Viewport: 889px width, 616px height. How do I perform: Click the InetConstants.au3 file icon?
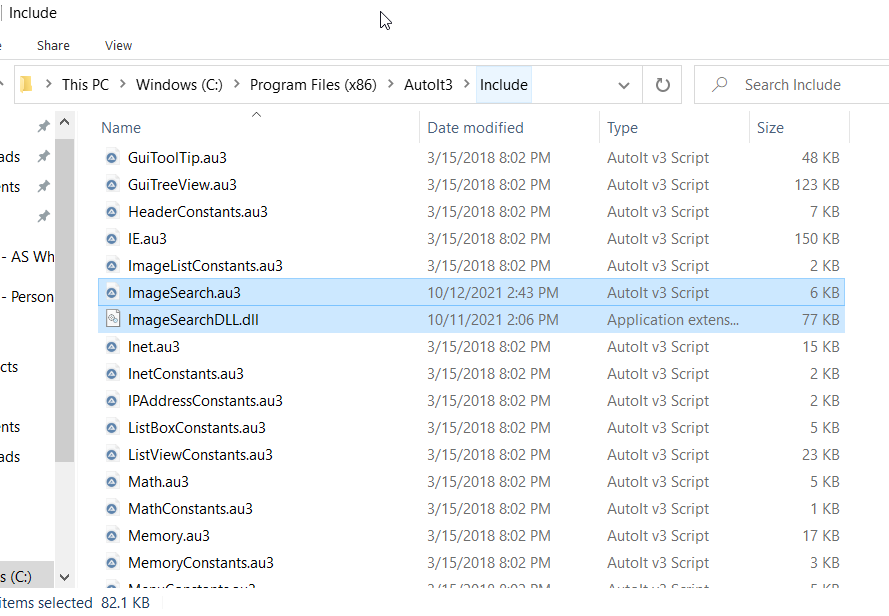tap(112, 374)
